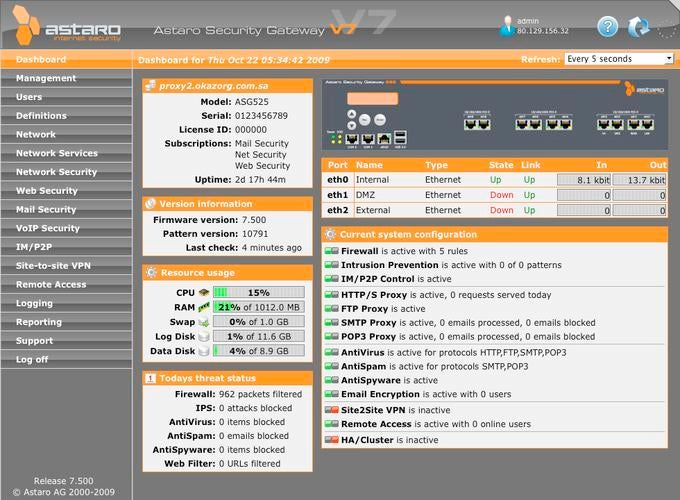Click the Firewall status indicator

click(x=332, y=251)
